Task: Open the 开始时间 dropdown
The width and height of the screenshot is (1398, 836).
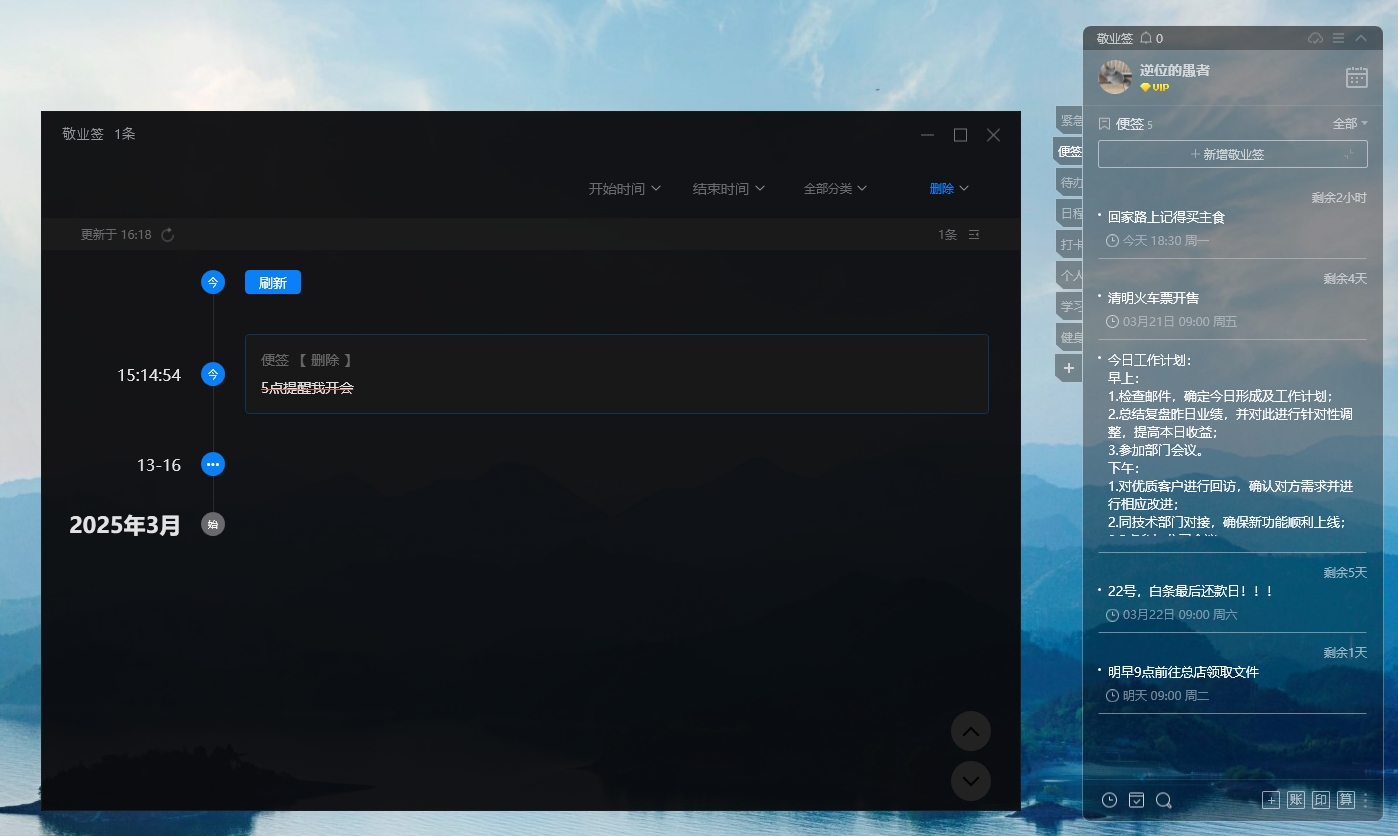Action: pyautogui.click(x=624, y=189)
